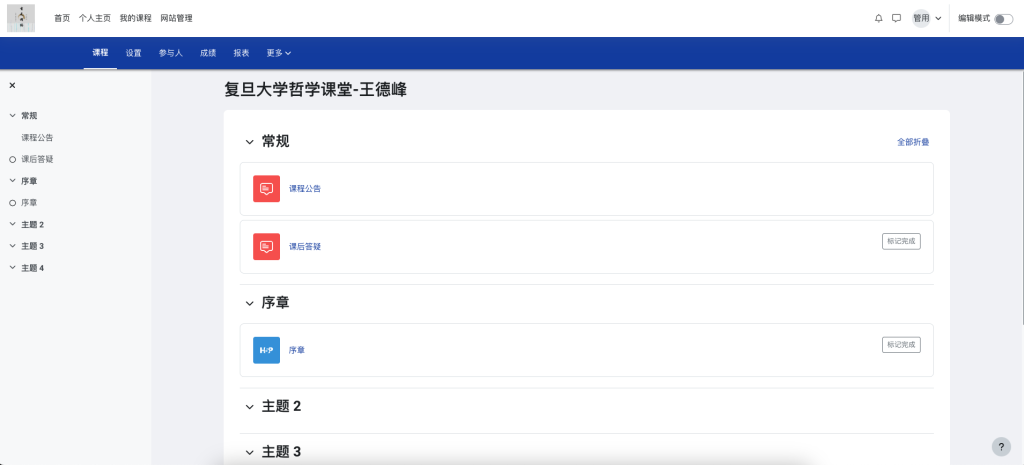Collapse 常规 chevron in sidebar index
The width and height of the screenshot is (1024, 465).
coord(12,116)
